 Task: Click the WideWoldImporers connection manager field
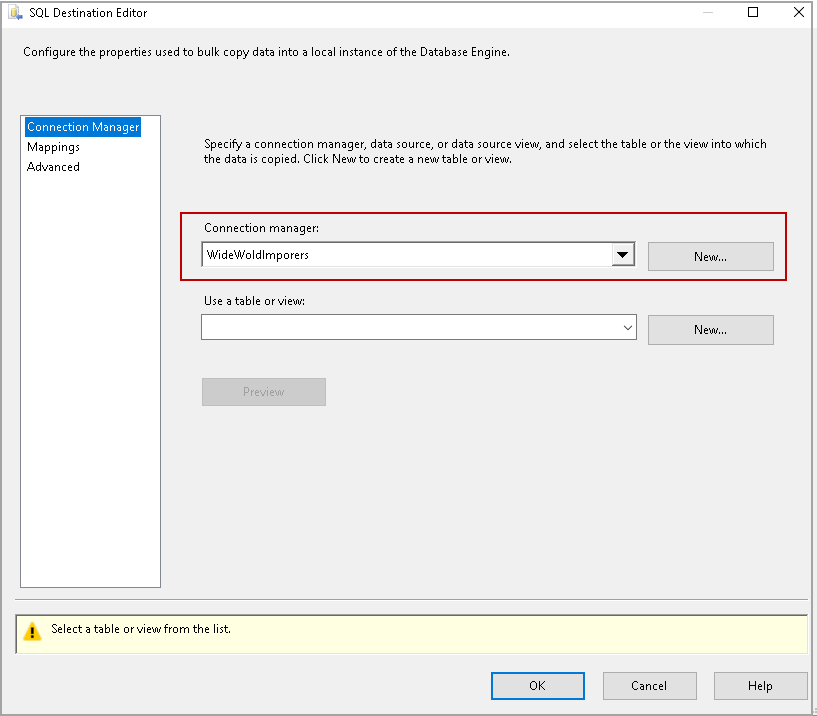(x=405, y=255)
